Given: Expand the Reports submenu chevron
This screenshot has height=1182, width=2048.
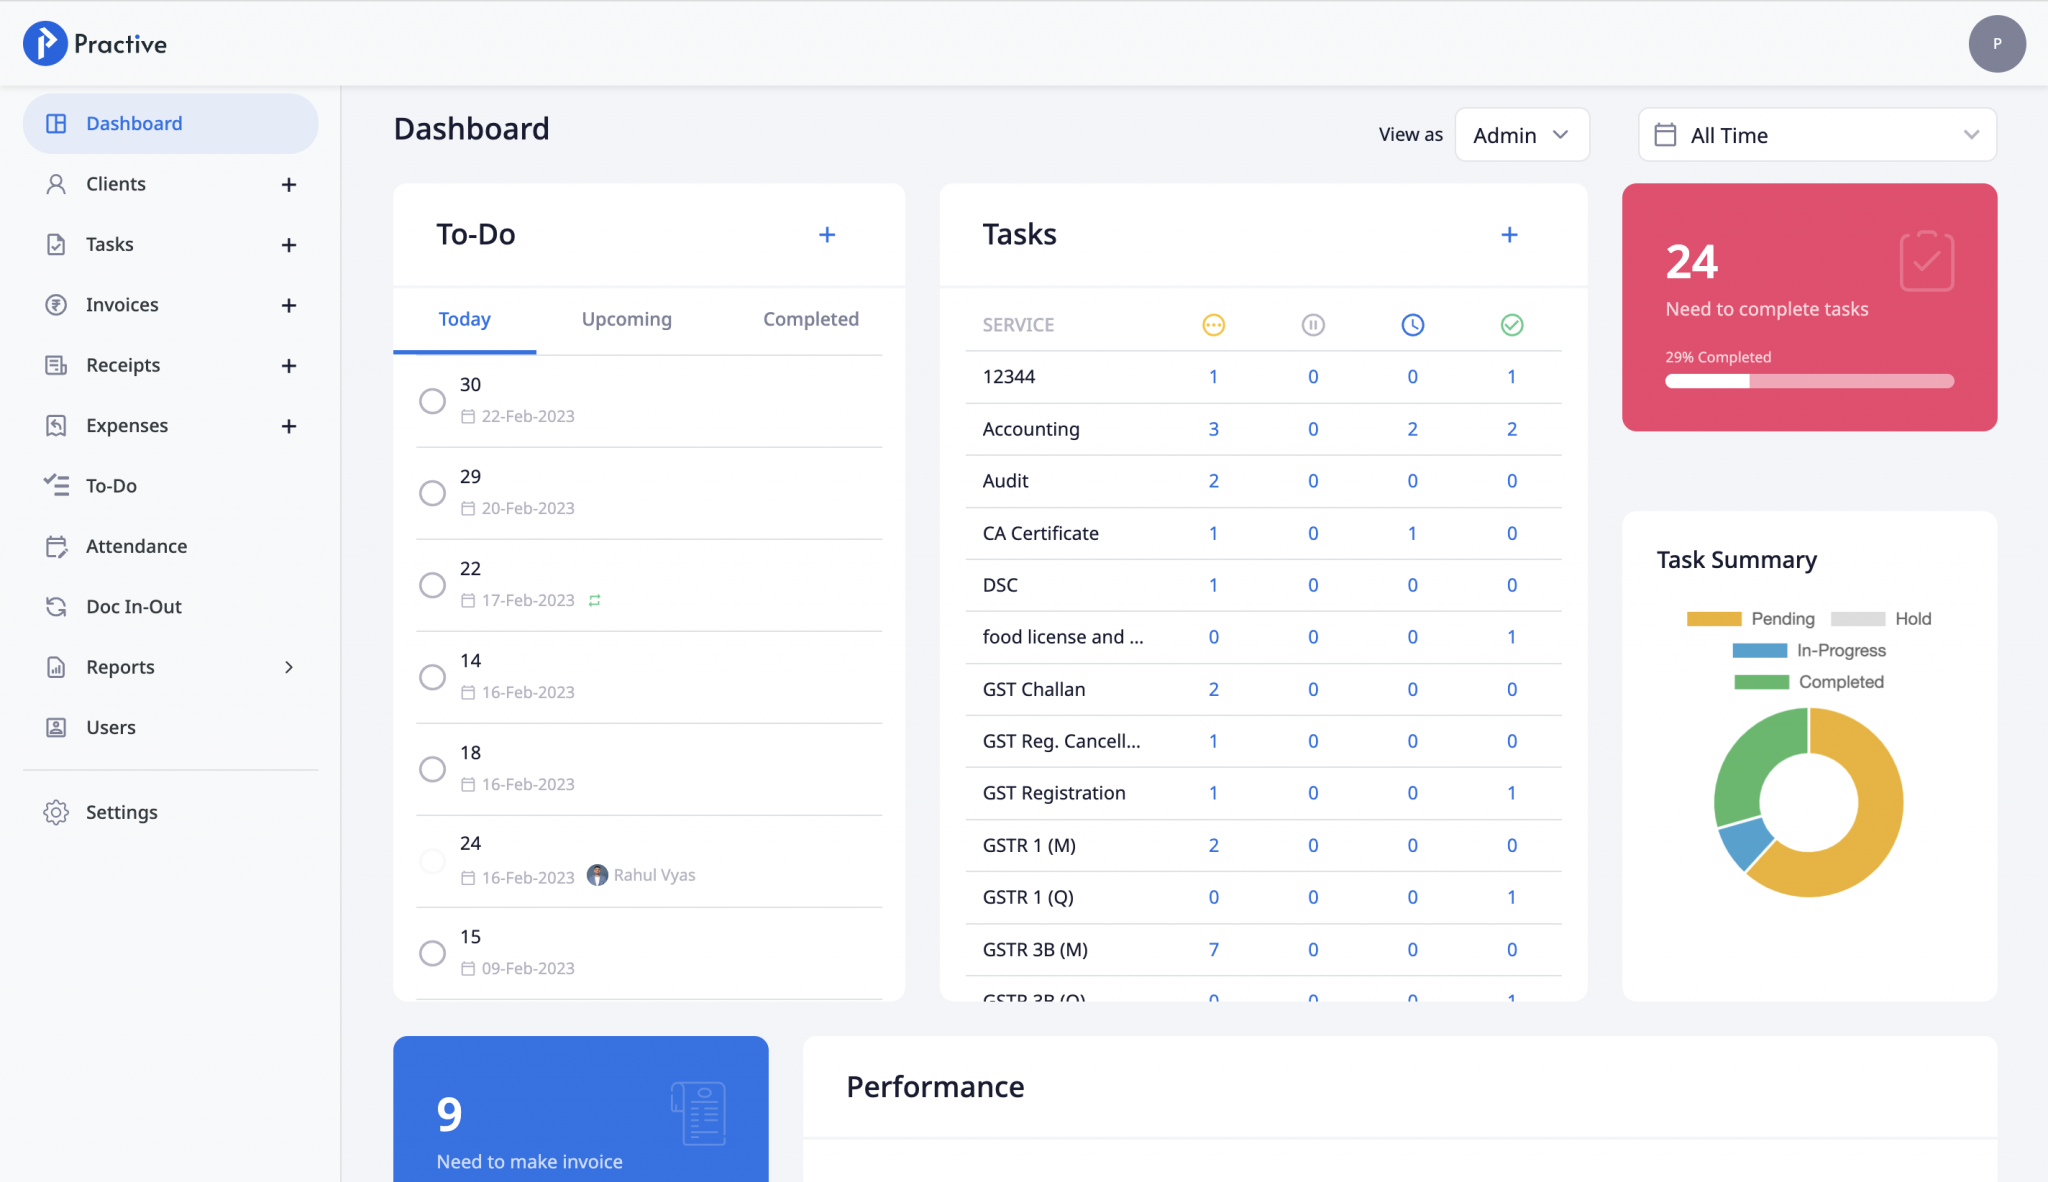Looking at the screenshot, I should (289, 667).
